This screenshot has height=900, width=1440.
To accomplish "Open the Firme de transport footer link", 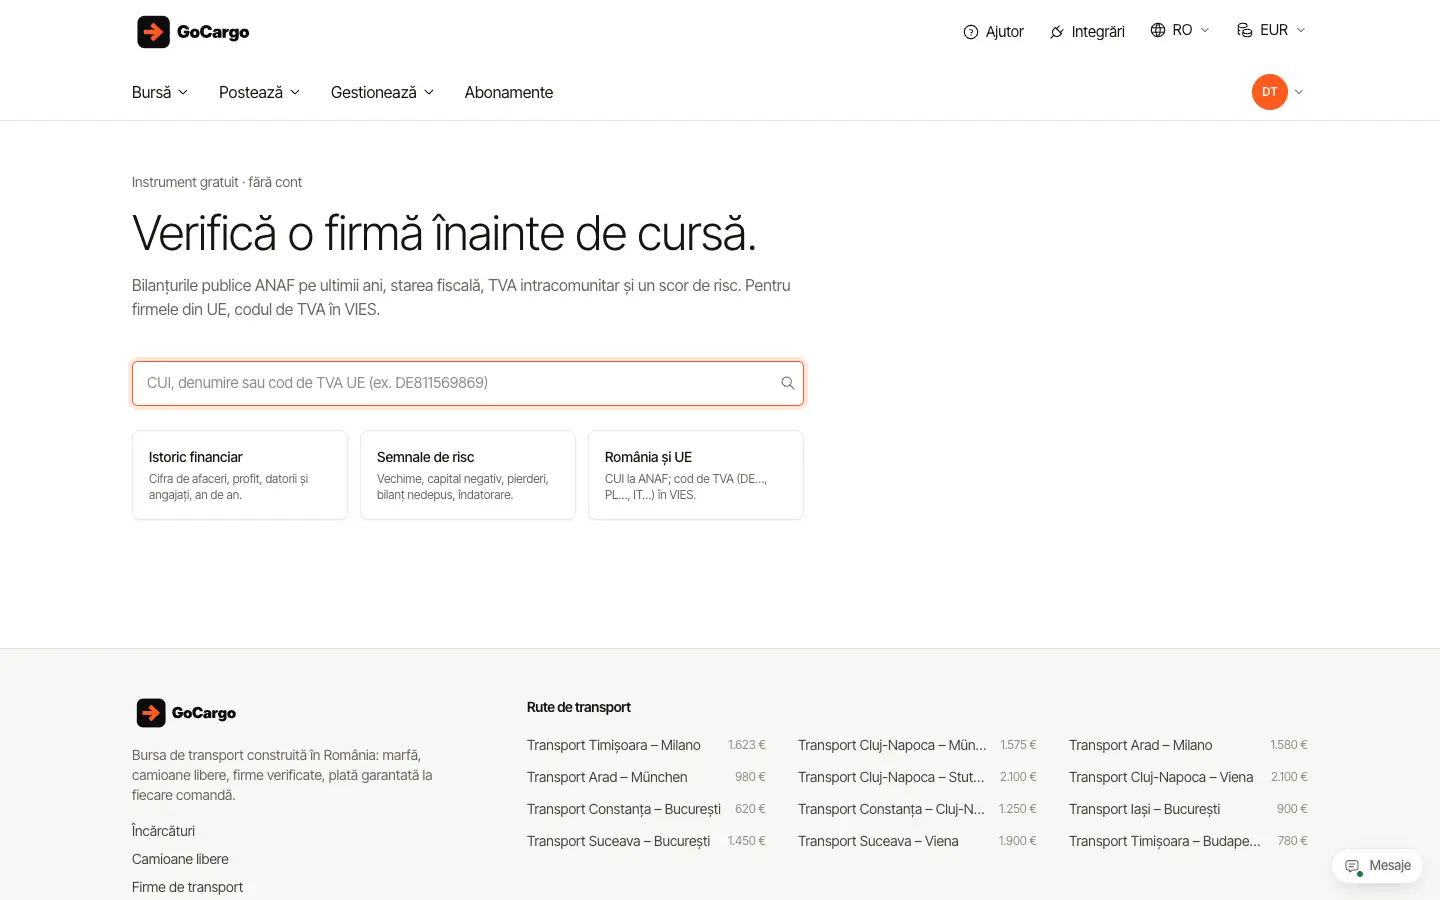I will coord(188,887).
